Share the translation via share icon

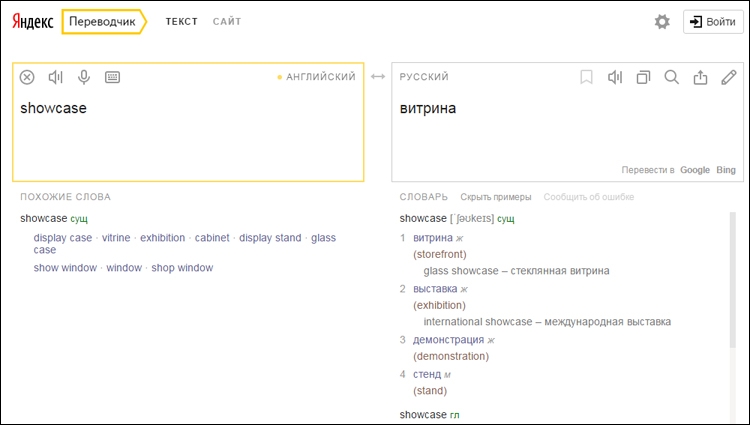click(x=700, y=77)
